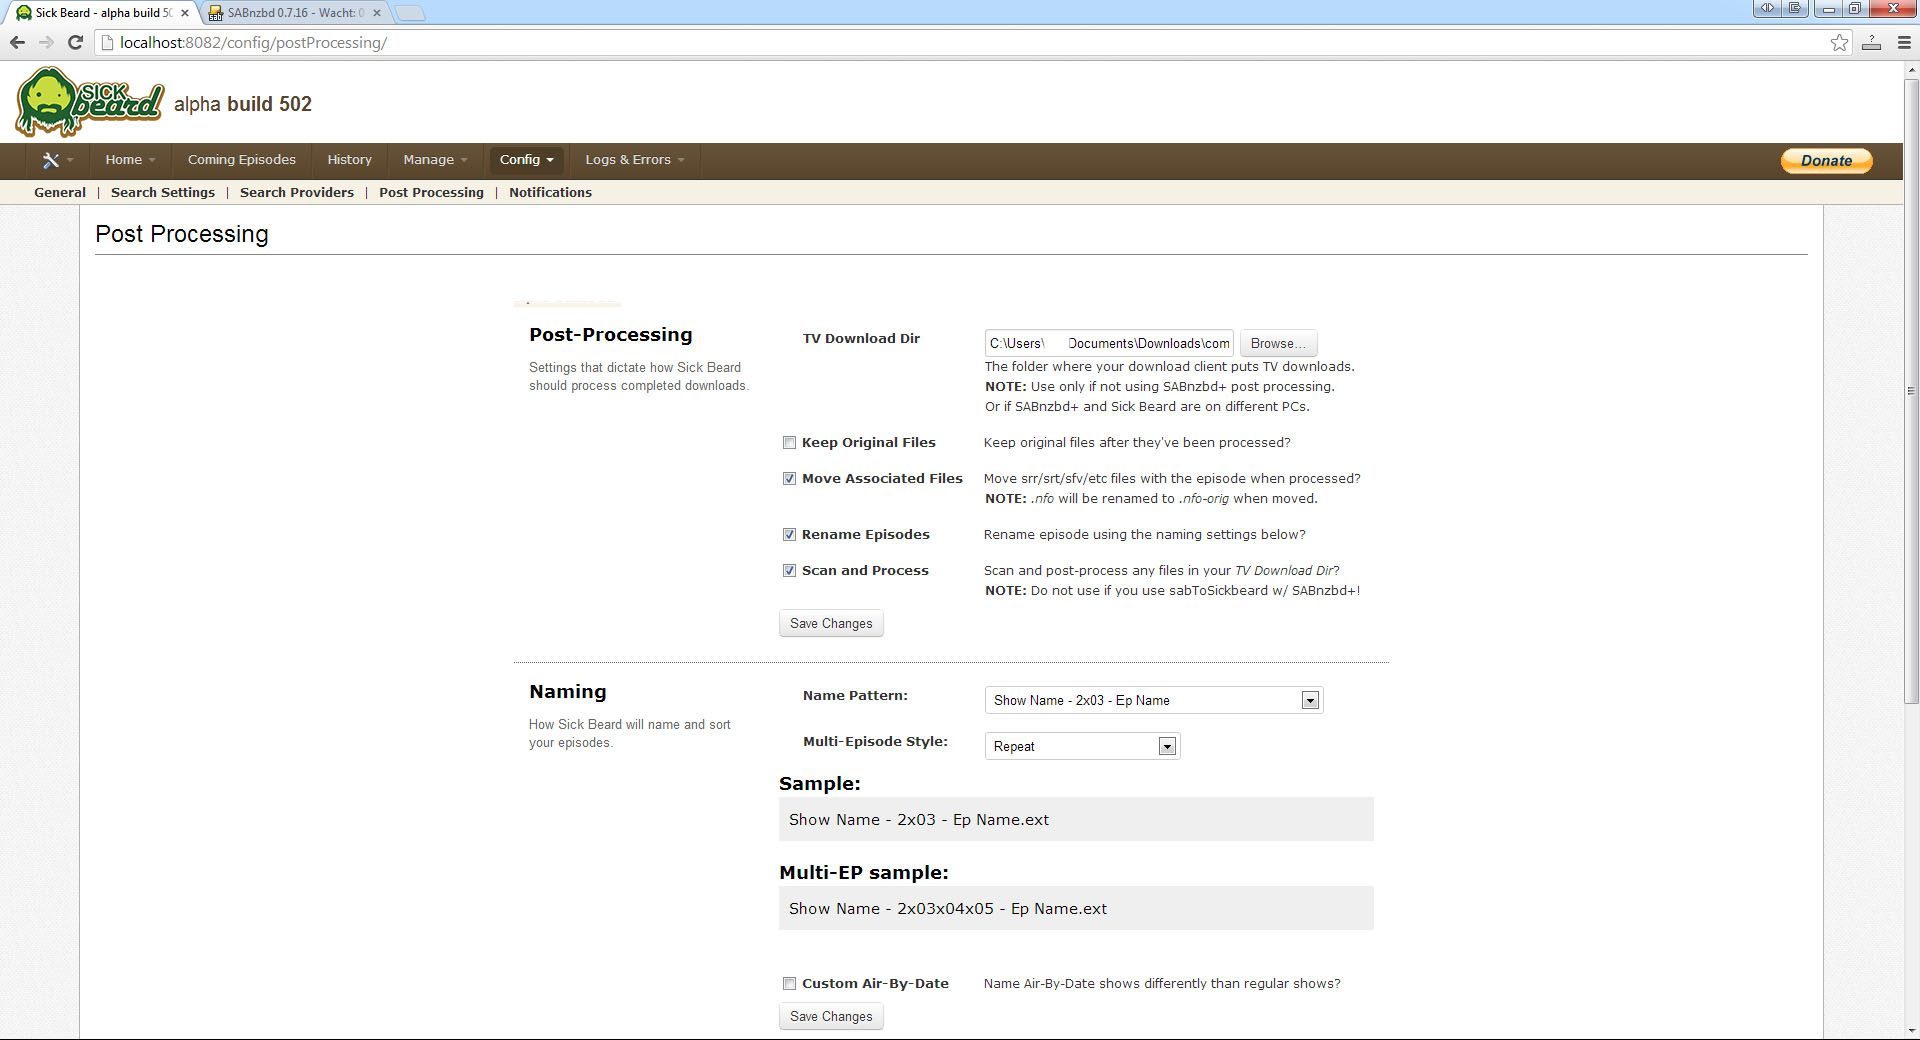Go to Search Settings tab
Screen dimensions: 1920x1040
tap(163, 192)
